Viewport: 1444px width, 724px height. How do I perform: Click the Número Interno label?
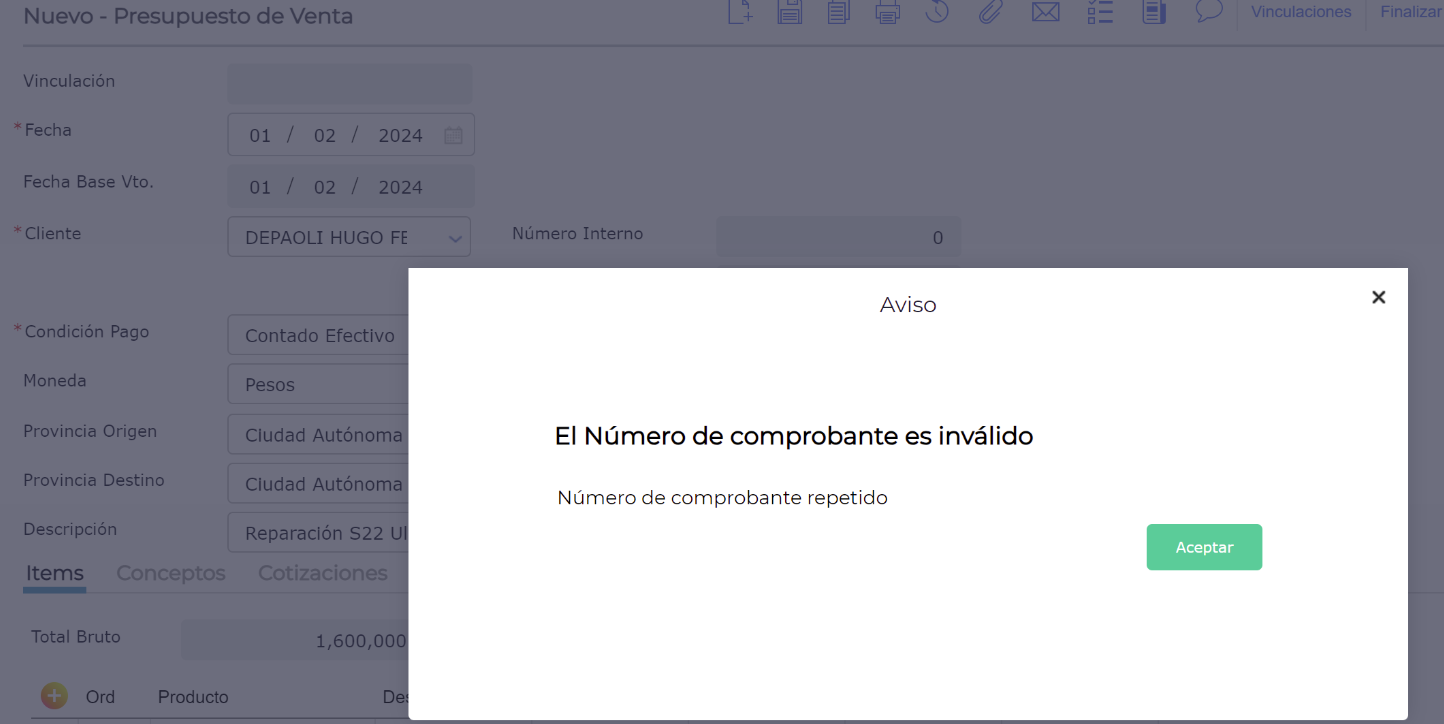578,234
